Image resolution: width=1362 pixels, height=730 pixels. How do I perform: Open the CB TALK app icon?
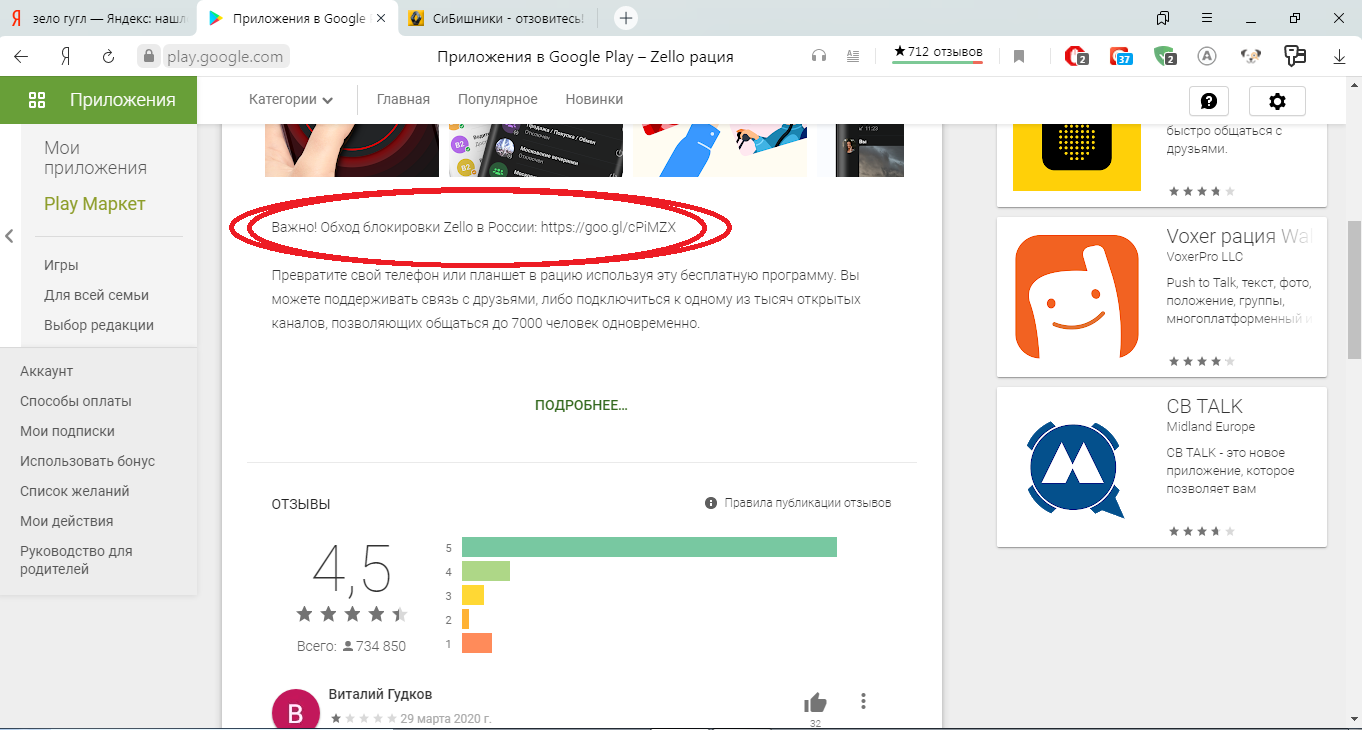coord(1076,467)
